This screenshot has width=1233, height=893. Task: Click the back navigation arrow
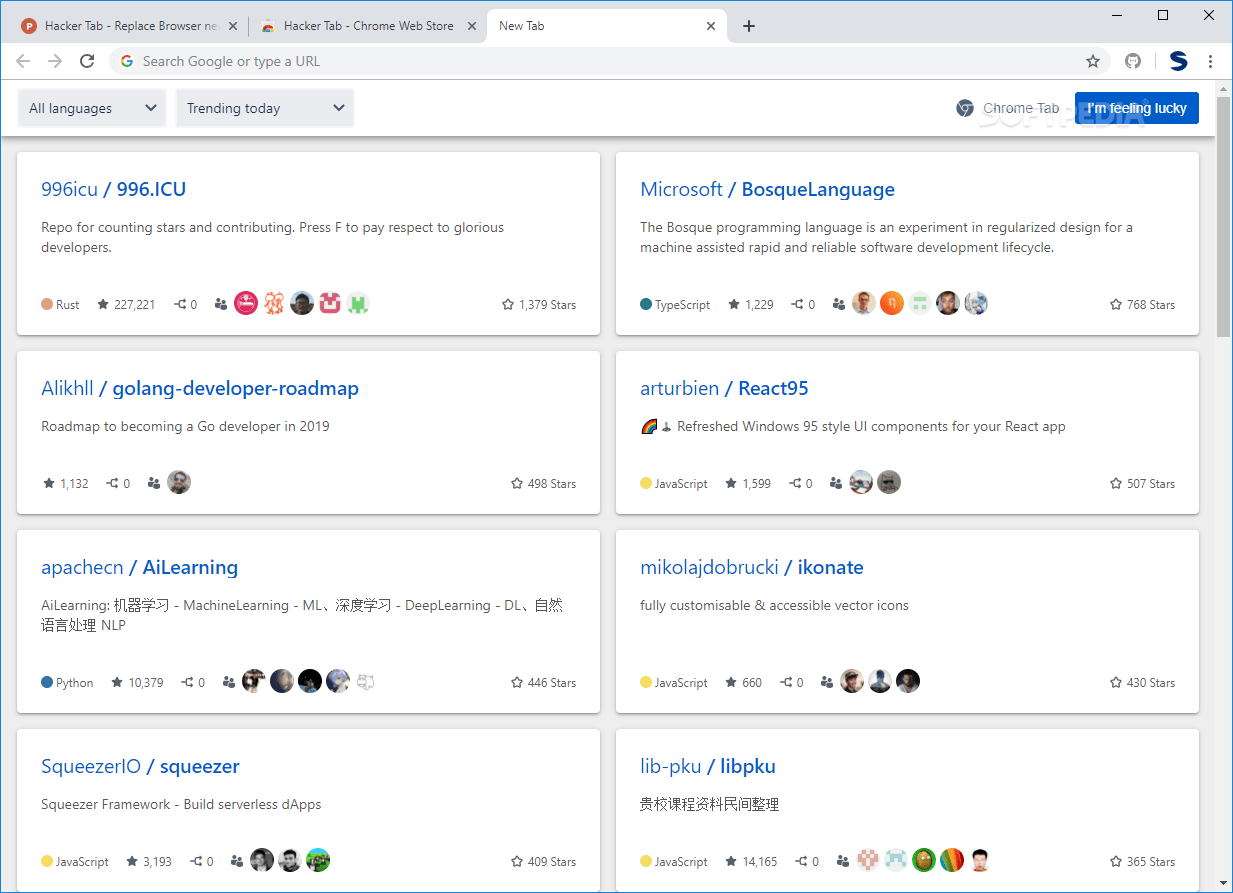pyautogui.click(x=23, y=61)
